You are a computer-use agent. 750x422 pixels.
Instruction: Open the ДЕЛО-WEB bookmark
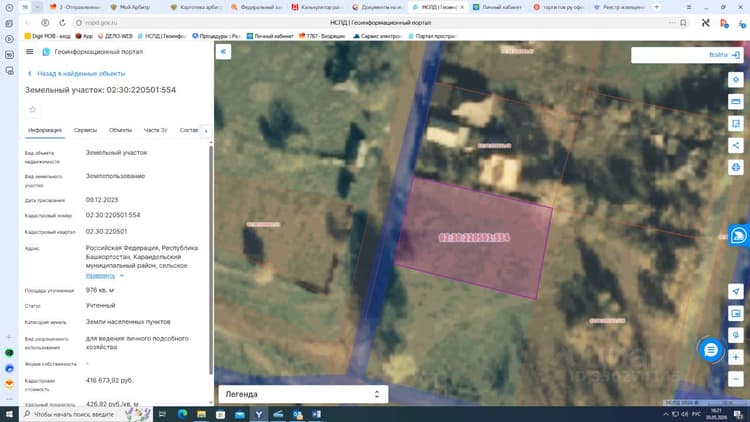(x=115, y=36)
